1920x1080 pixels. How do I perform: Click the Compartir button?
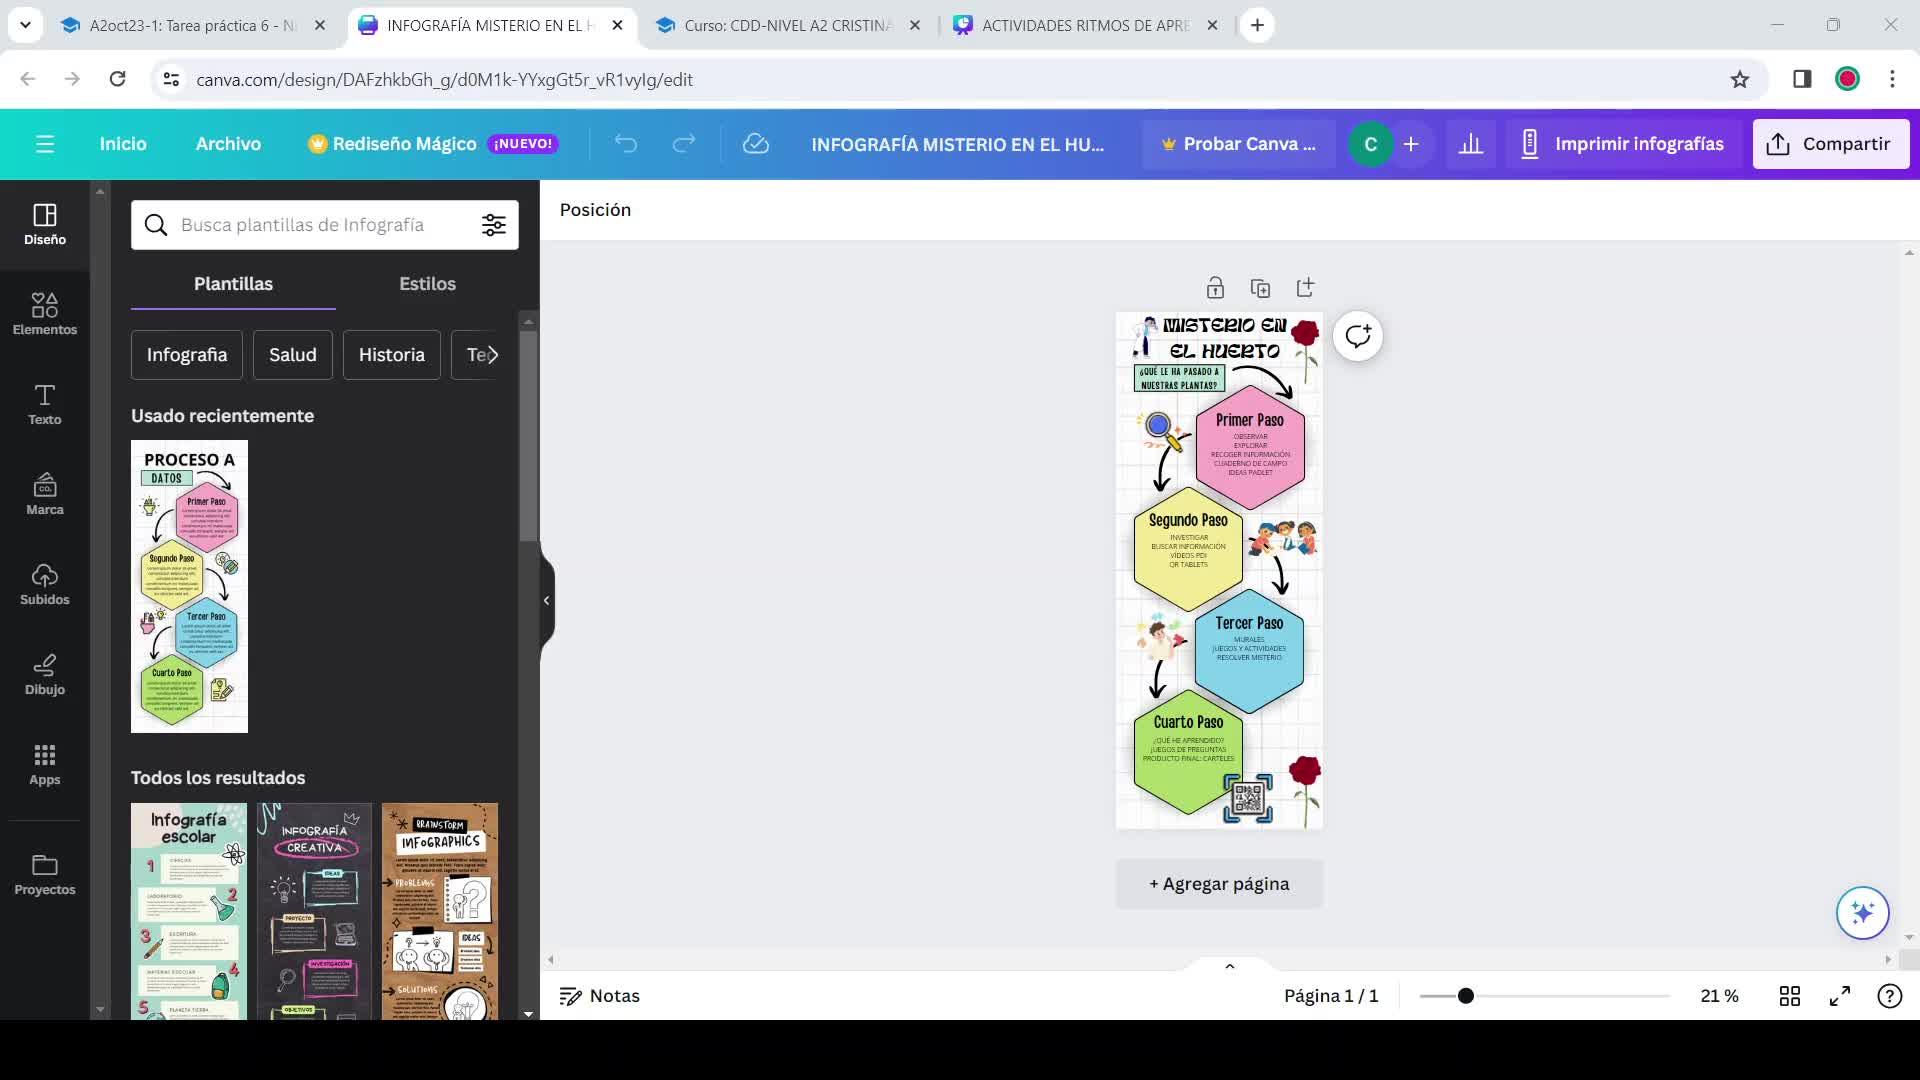(1830, 144)
